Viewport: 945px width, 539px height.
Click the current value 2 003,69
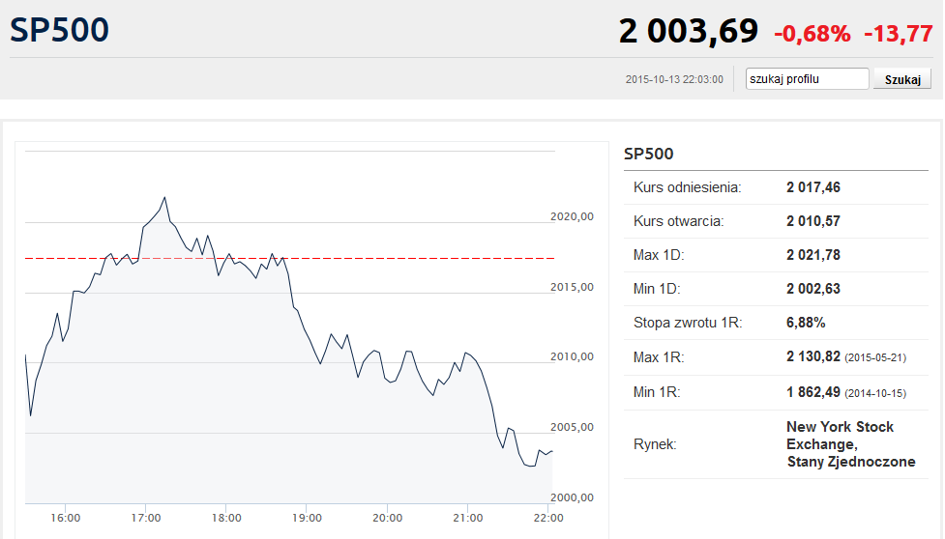click(x=688, y=31)
